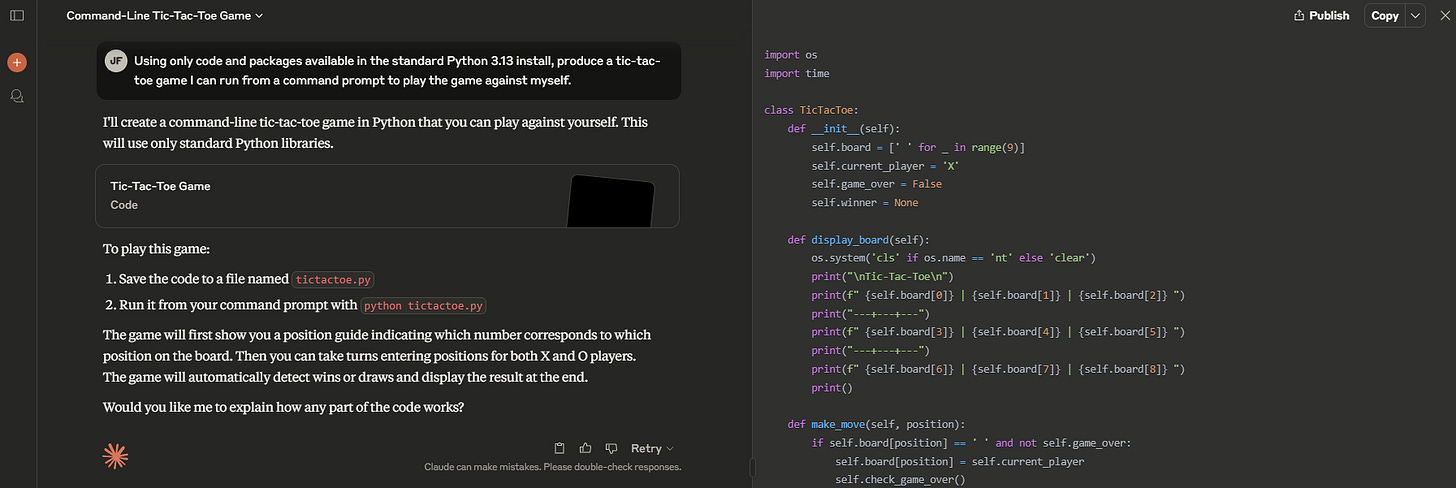Click the disclaimer 'Claude can make mistakes' text

click(552, 467)
